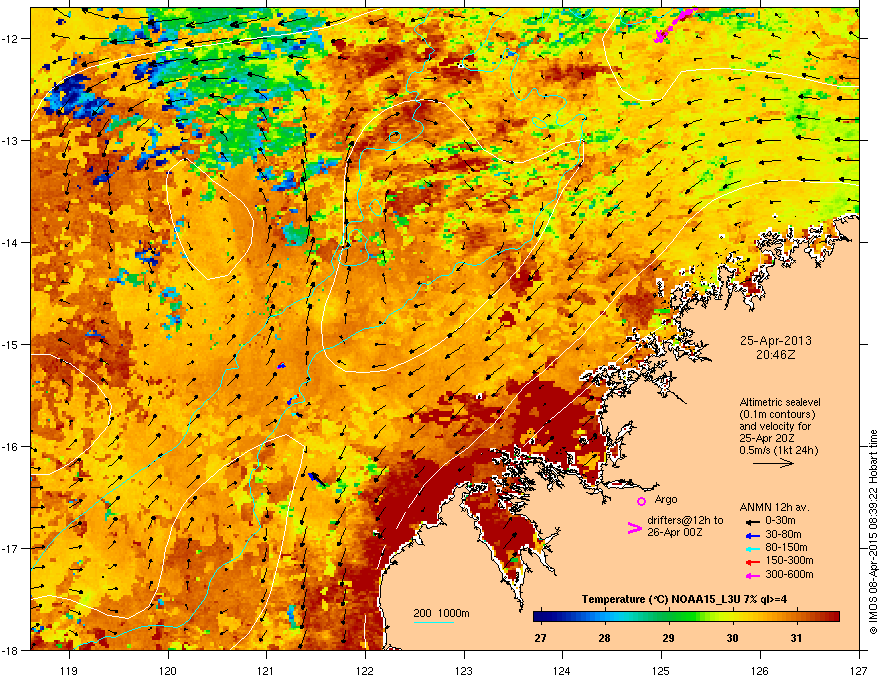Click the magenta drifter track near top edge
This screenshot has height=680, width=880.
(675, 24)
